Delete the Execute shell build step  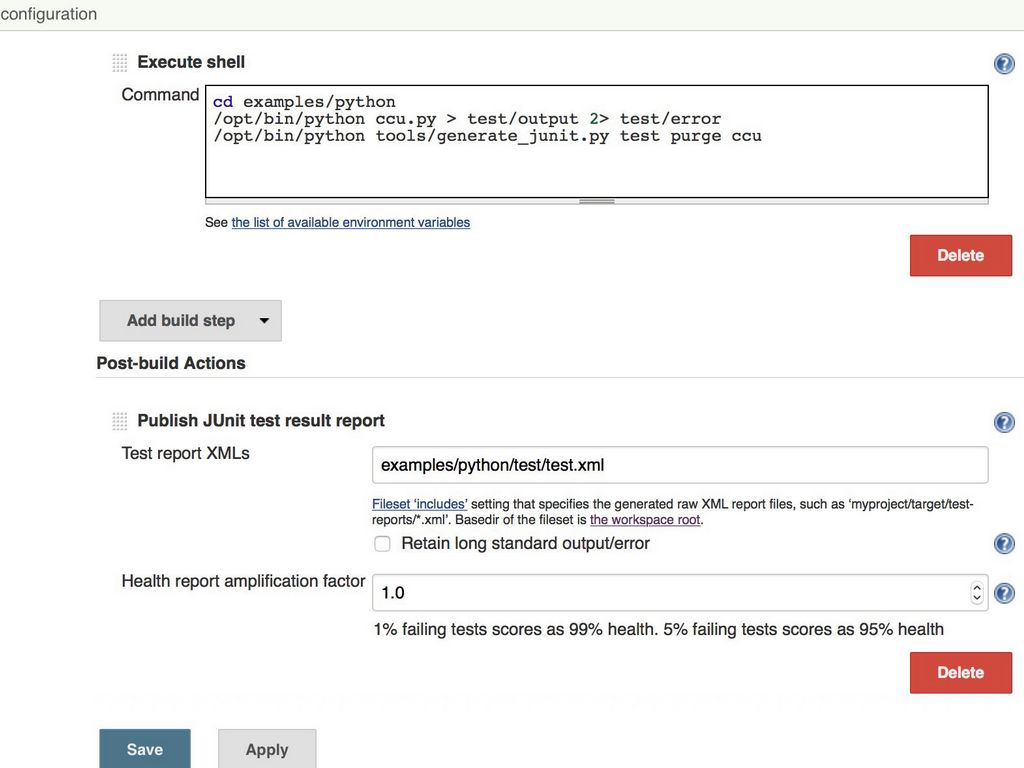pyautogui.click(x=960, y=255)
